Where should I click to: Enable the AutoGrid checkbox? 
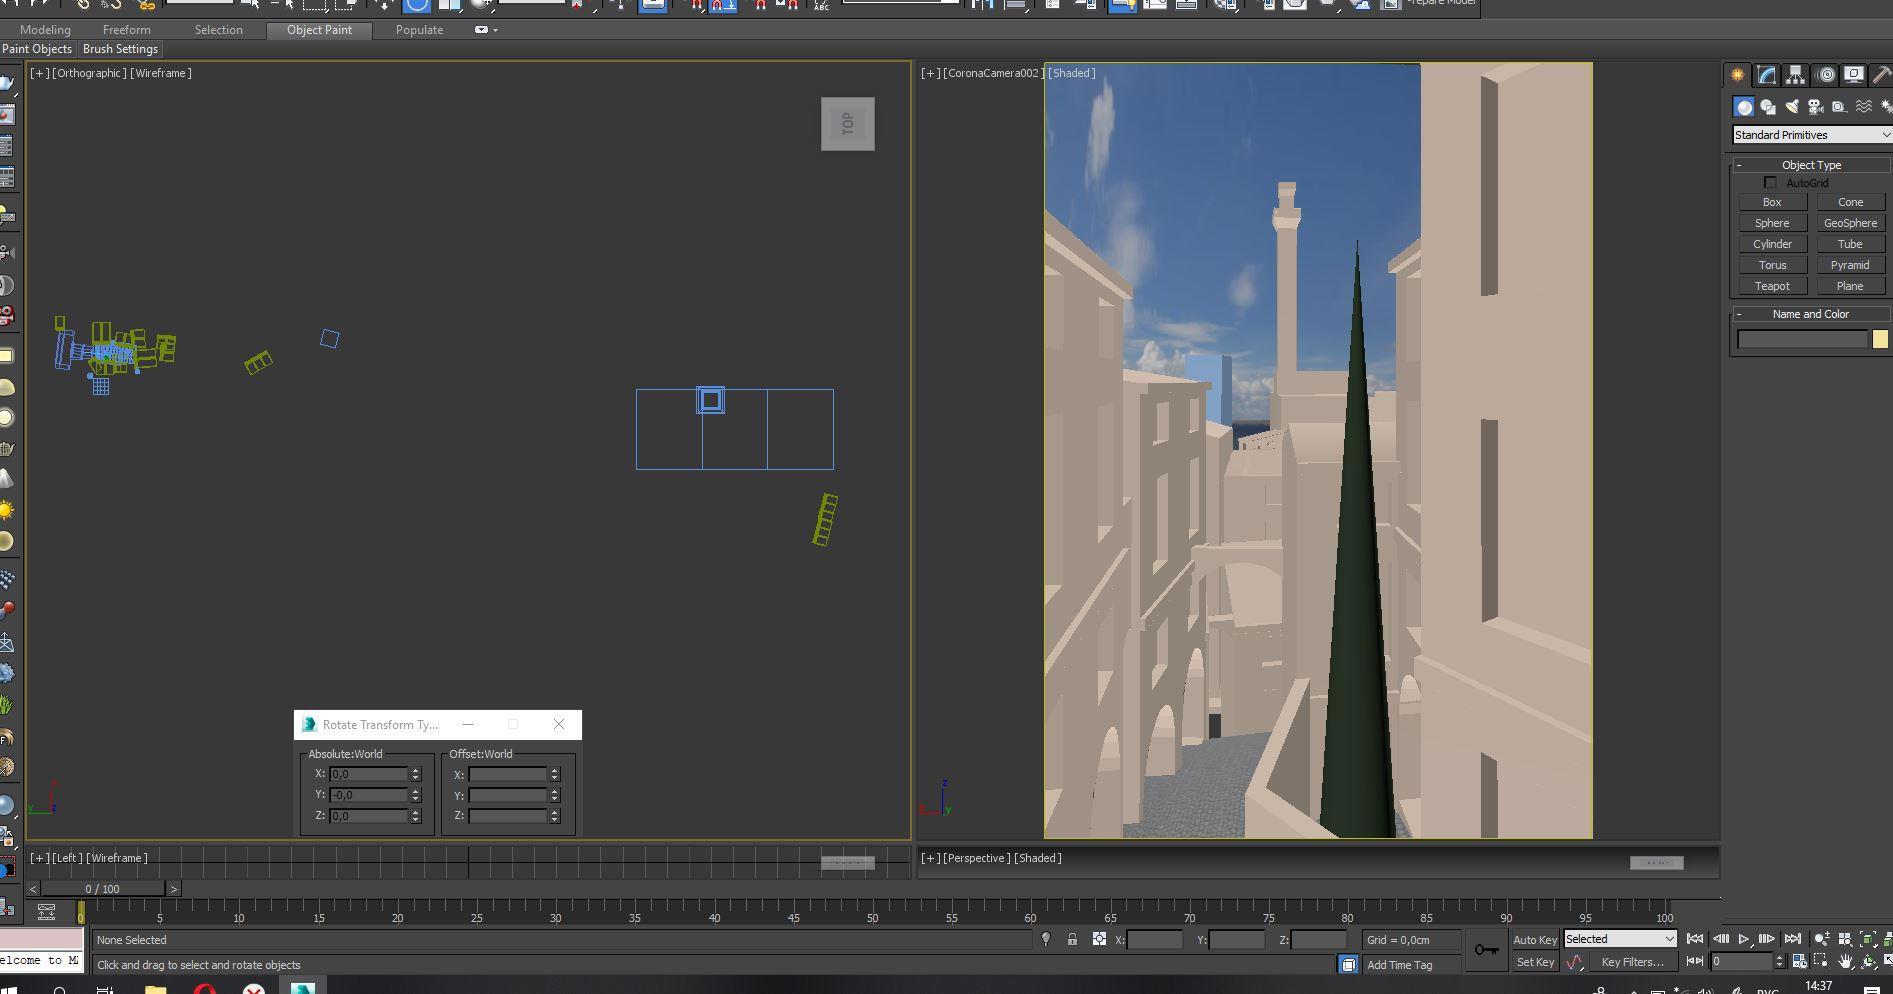tap(1771, 183)
